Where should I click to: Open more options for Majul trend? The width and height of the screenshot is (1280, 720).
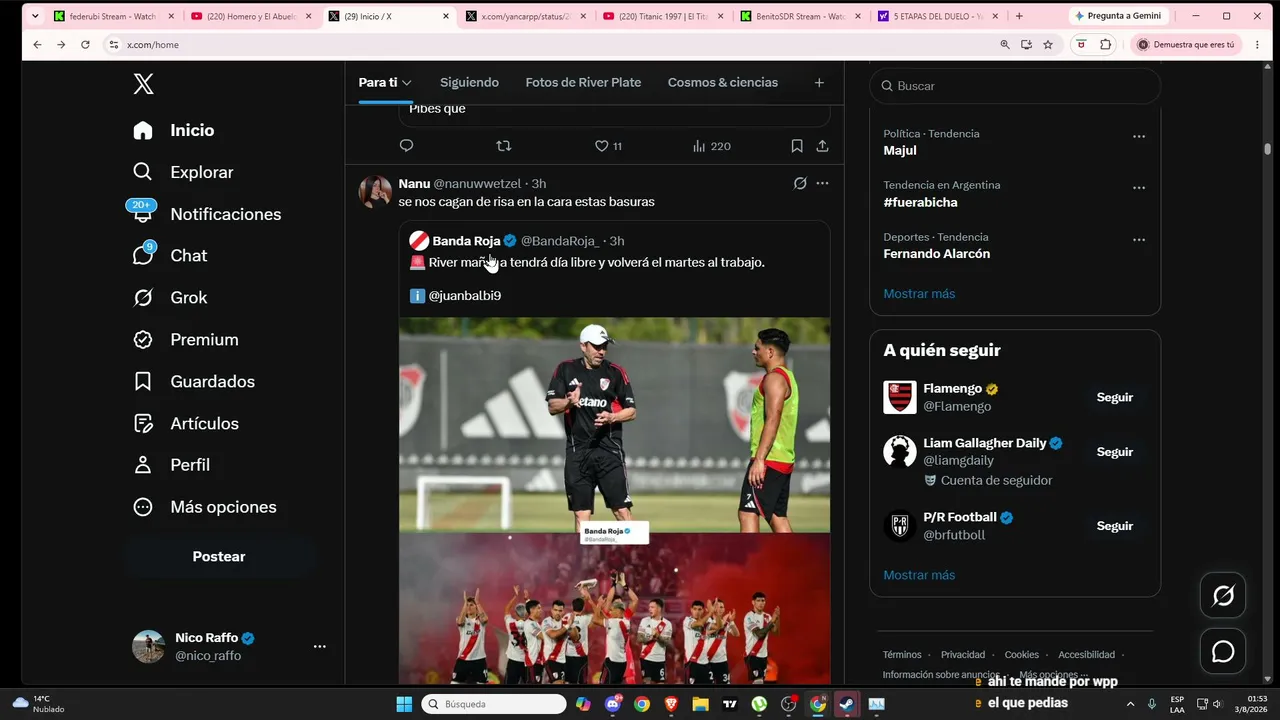1139,136
